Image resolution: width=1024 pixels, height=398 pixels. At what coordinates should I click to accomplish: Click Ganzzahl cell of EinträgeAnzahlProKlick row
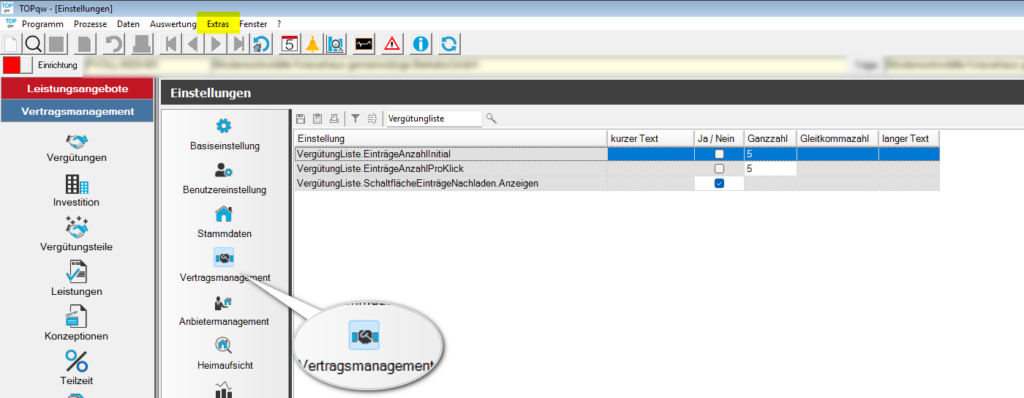click(770, 169)
